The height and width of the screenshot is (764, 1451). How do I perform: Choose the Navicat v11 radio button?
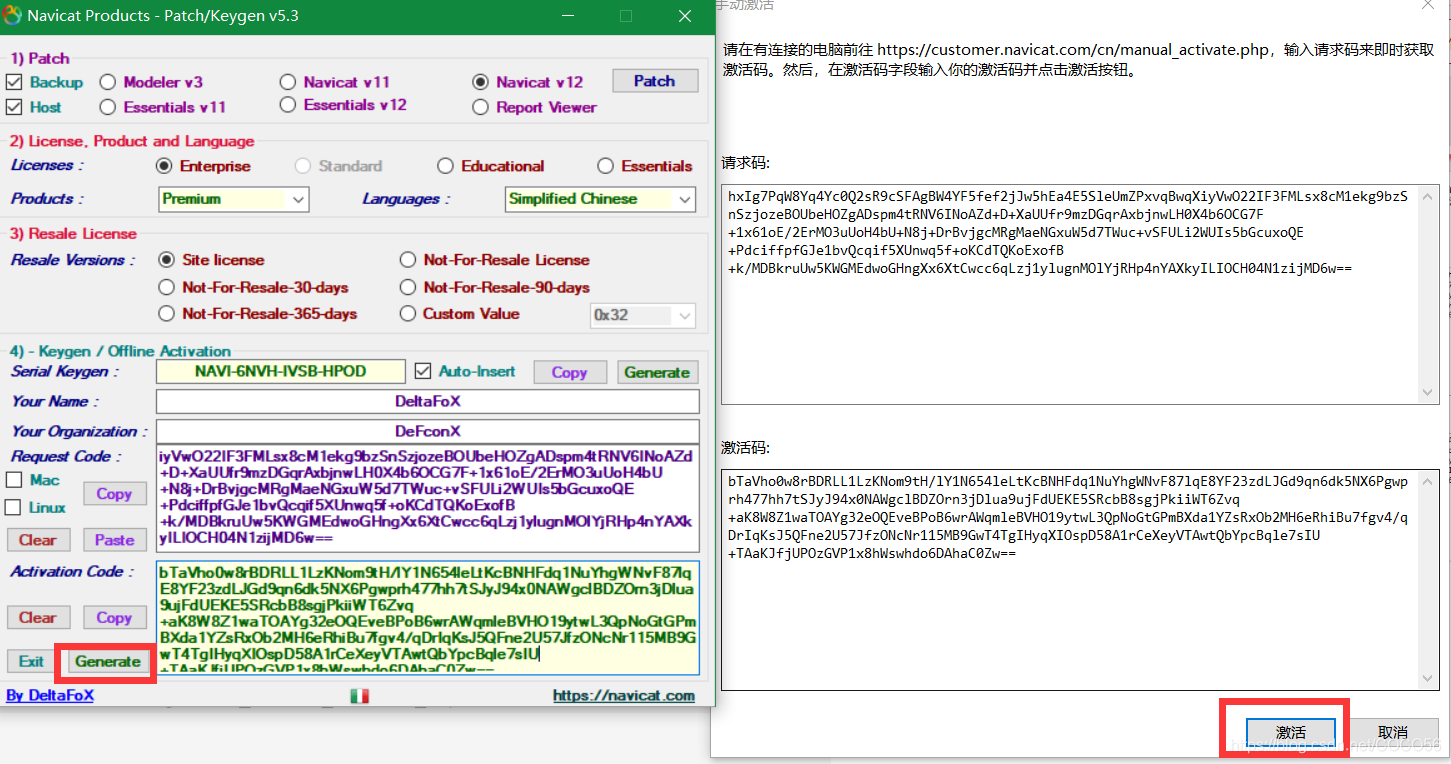point(288,82)
